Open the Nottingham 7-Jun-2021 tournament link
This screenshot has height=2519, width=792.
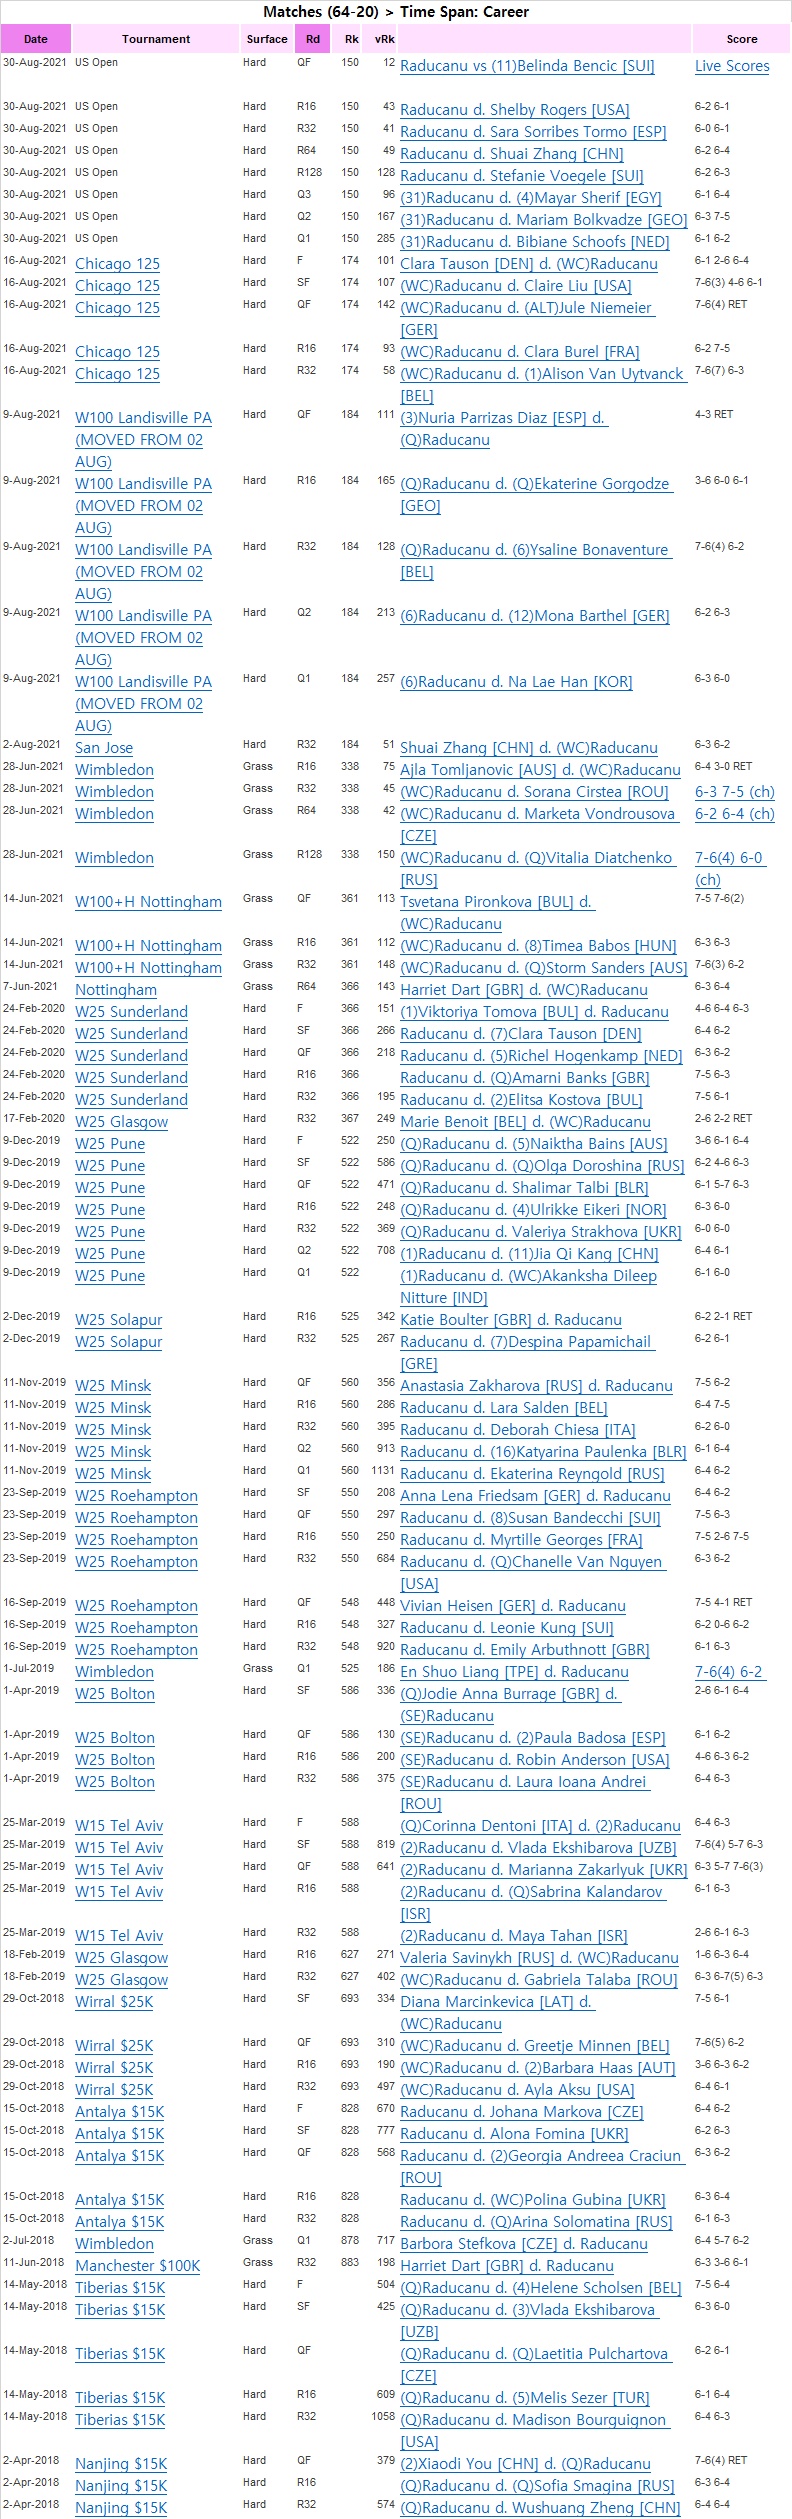tap(116, 990)
